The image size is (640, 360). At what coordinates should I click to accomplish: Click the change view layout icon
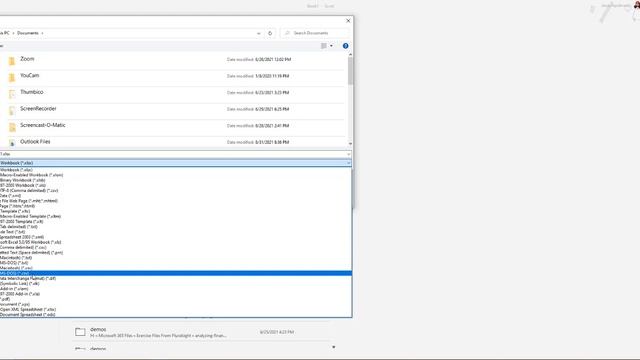(324, 46)
